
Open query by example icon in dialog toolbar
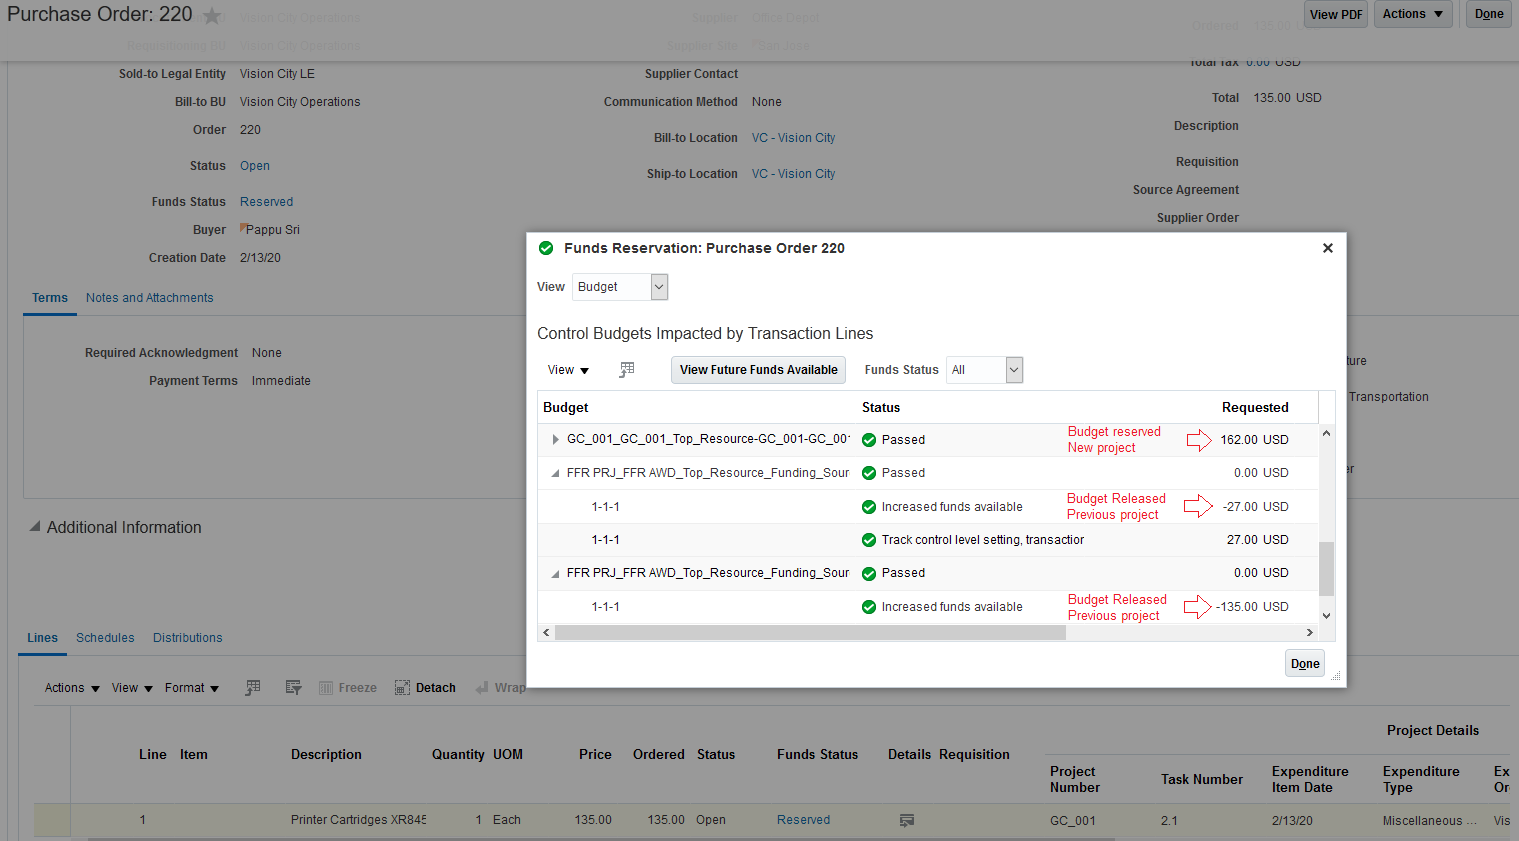627,370
